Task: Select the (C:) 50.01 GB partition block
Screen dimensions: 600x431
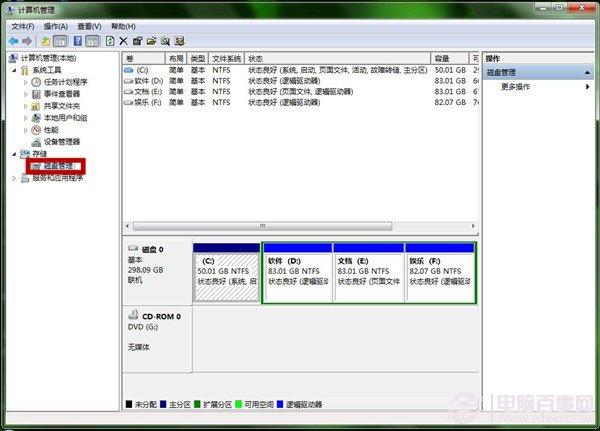Action: [227, 273]
